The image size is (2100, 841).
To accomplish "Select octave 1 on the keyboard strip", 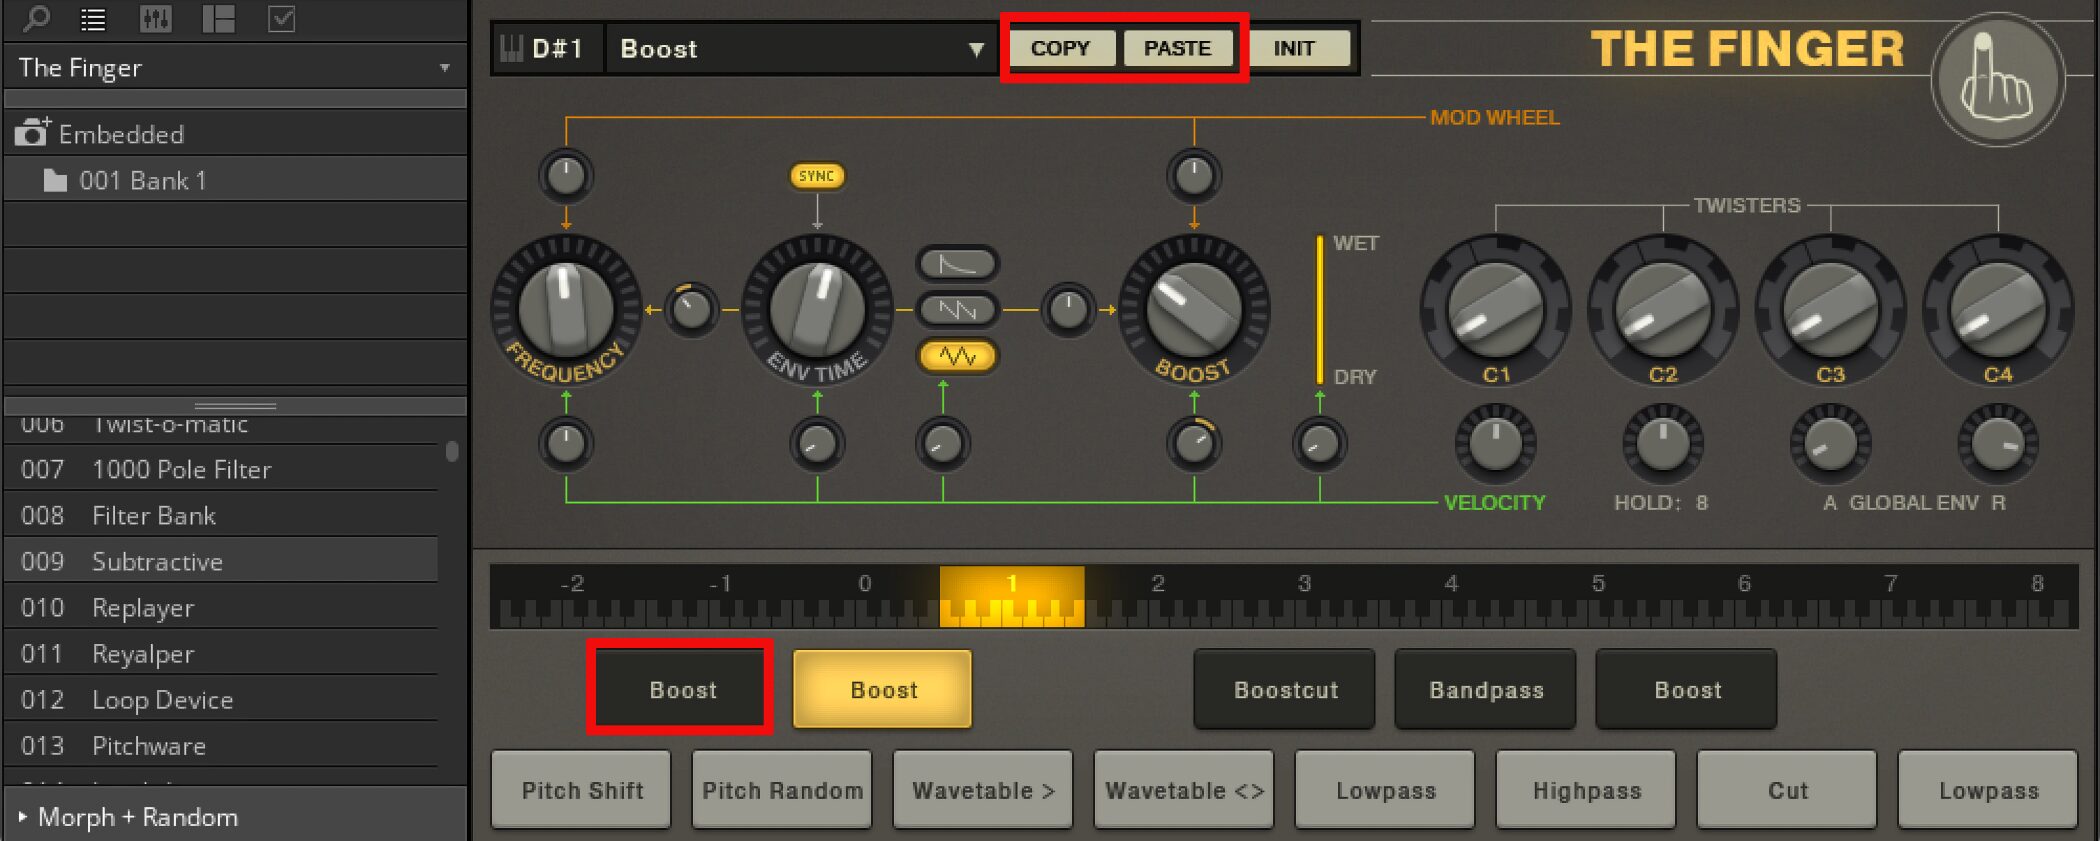I will point(1012,597).
